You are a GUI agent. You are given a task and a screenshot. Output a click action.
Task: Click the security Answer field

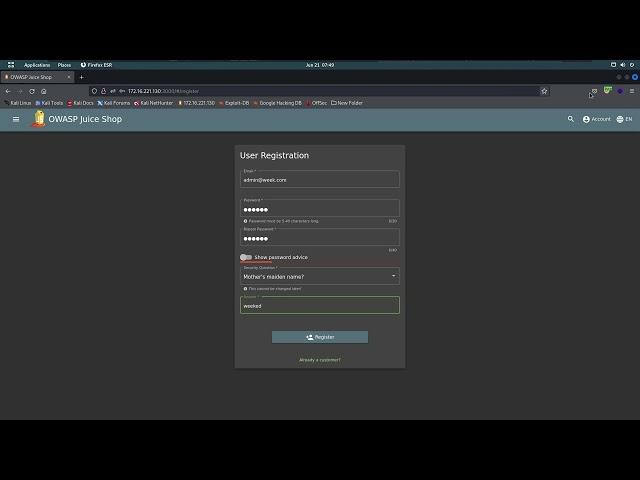(320, 305)
